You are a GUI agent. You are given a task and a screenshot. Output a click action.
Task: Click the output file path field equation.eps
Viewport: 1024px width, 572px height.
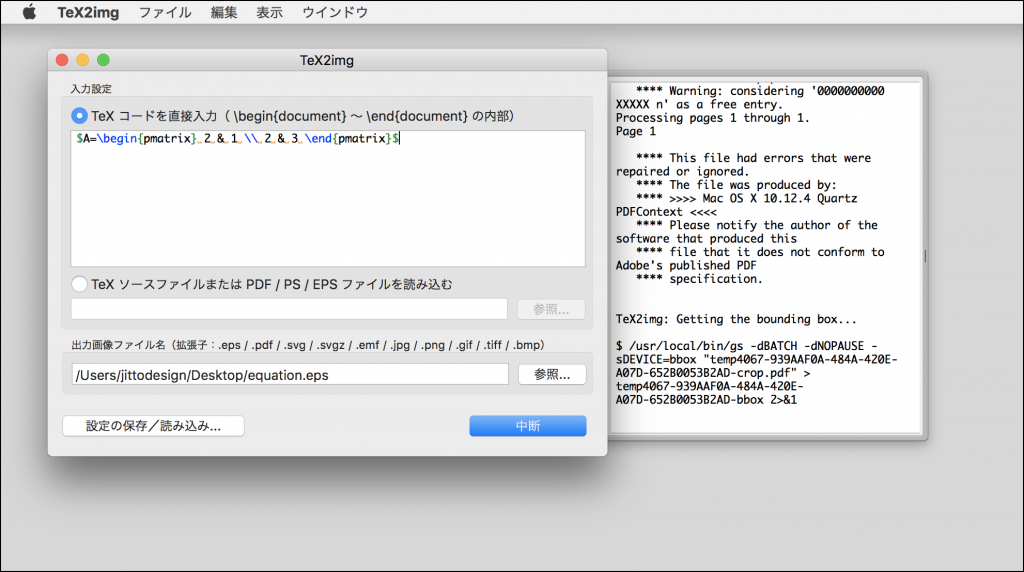(290, 375)
